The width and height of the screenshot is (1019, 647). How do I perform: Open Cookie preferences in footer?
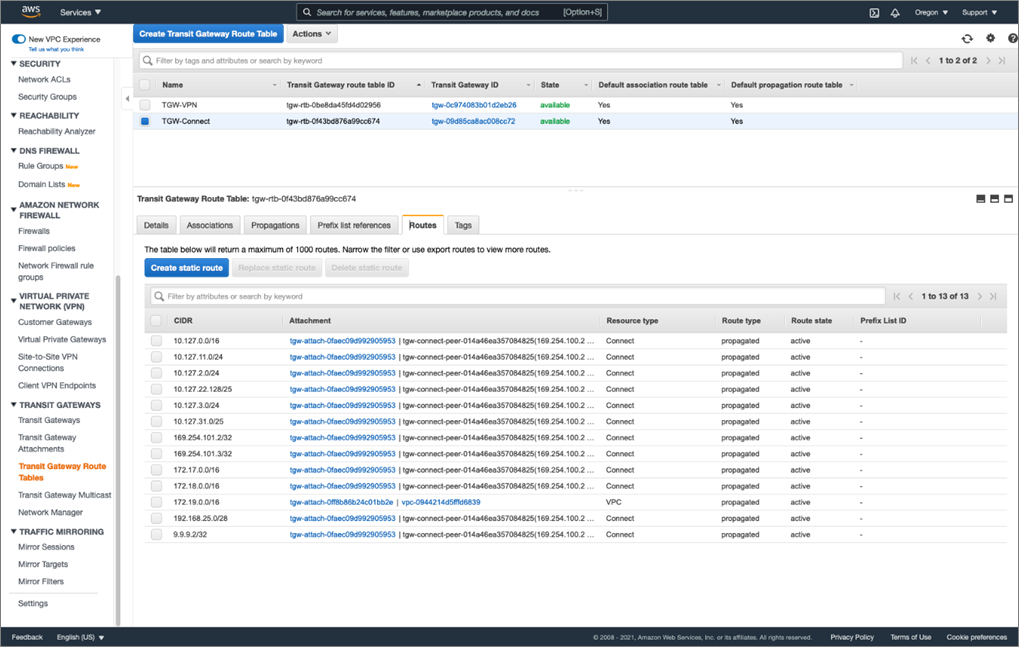(x=977, y=637)
